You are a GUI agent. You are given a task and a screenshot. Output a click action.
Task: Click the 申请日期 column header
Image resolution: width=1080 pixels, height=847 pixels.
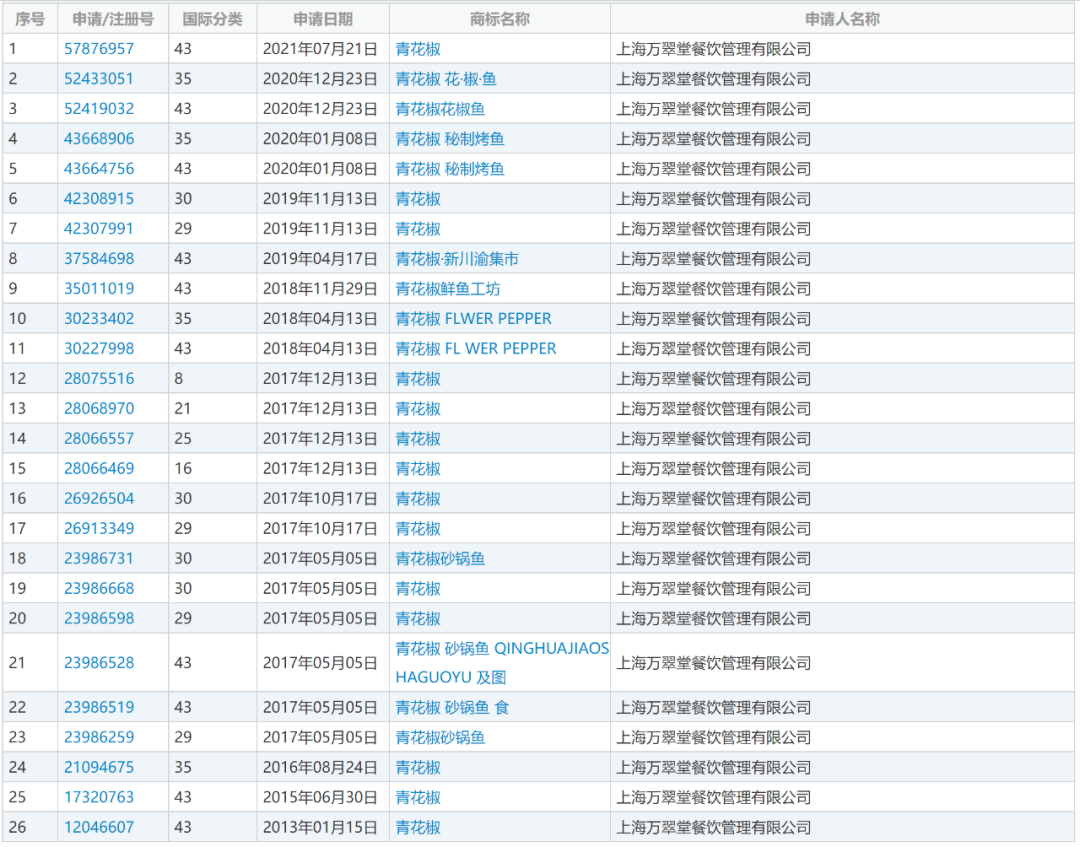tap(323, 19)
